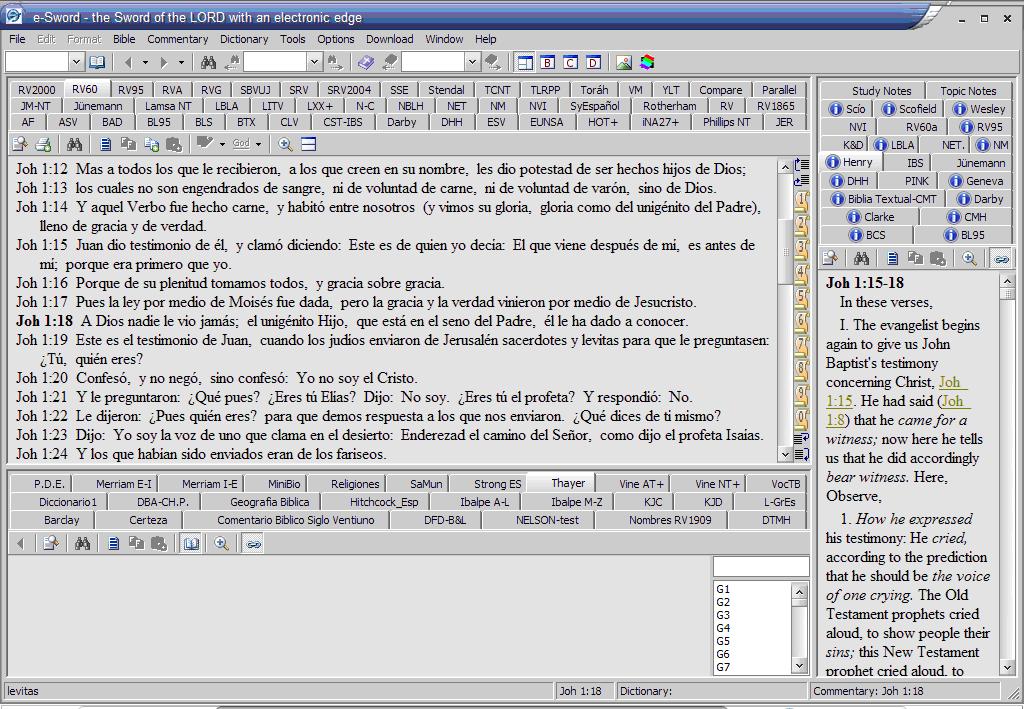
Task: Toggle the window layout view button
Action: coord(525,63)
